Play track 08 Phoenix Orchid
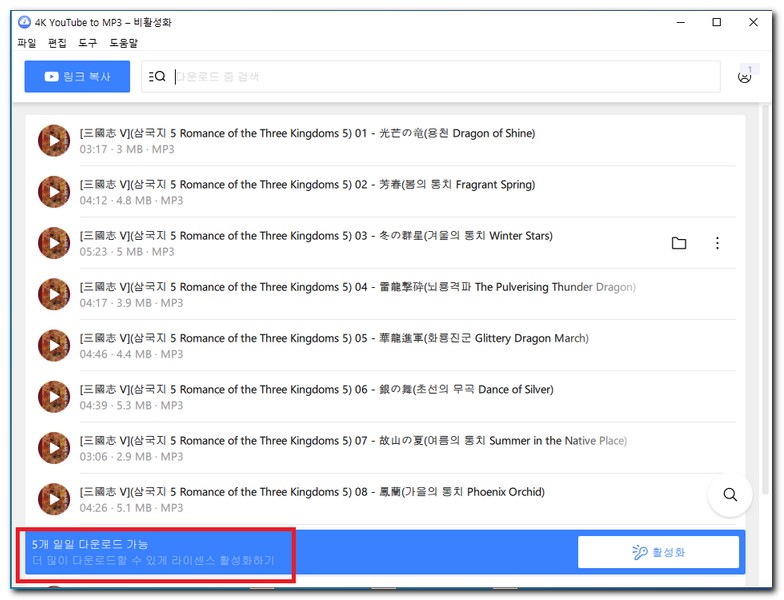 (54, 499)
